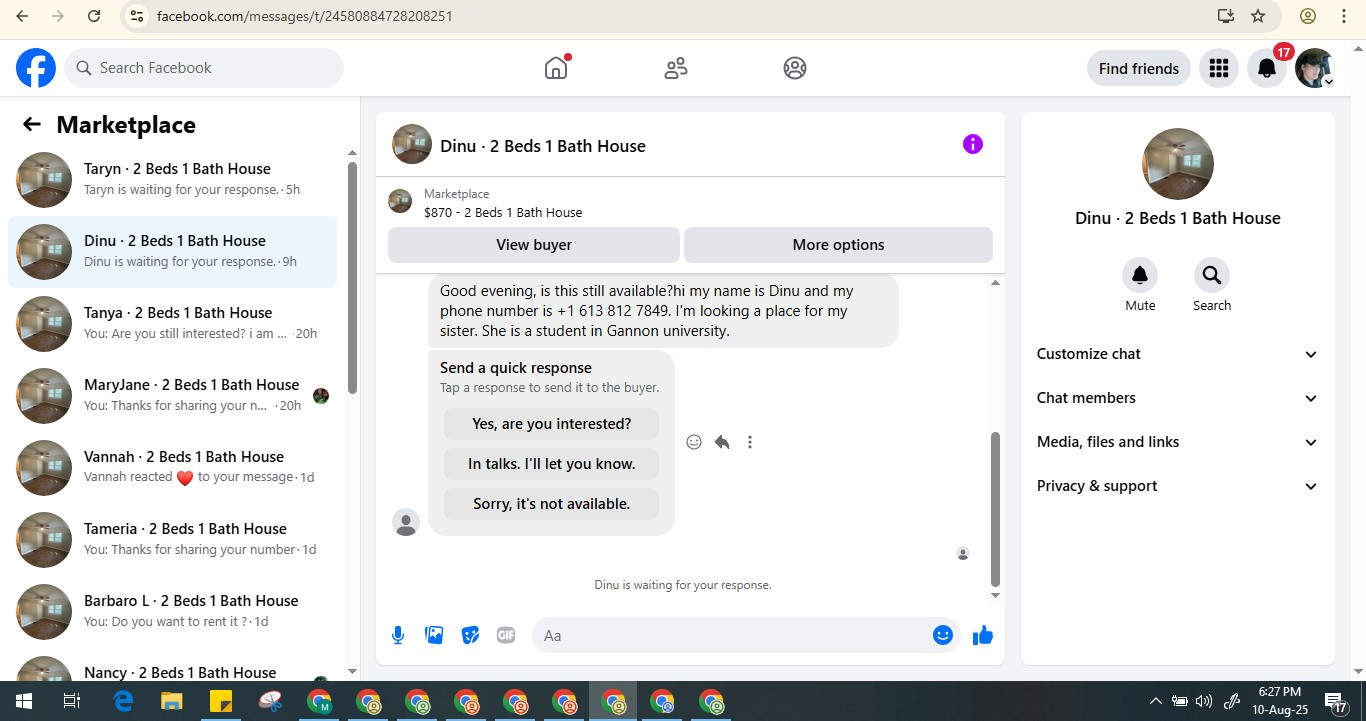Screen dimensions: 1366x721
Task: Open the Windows notification center
Action: point(1336,702)
